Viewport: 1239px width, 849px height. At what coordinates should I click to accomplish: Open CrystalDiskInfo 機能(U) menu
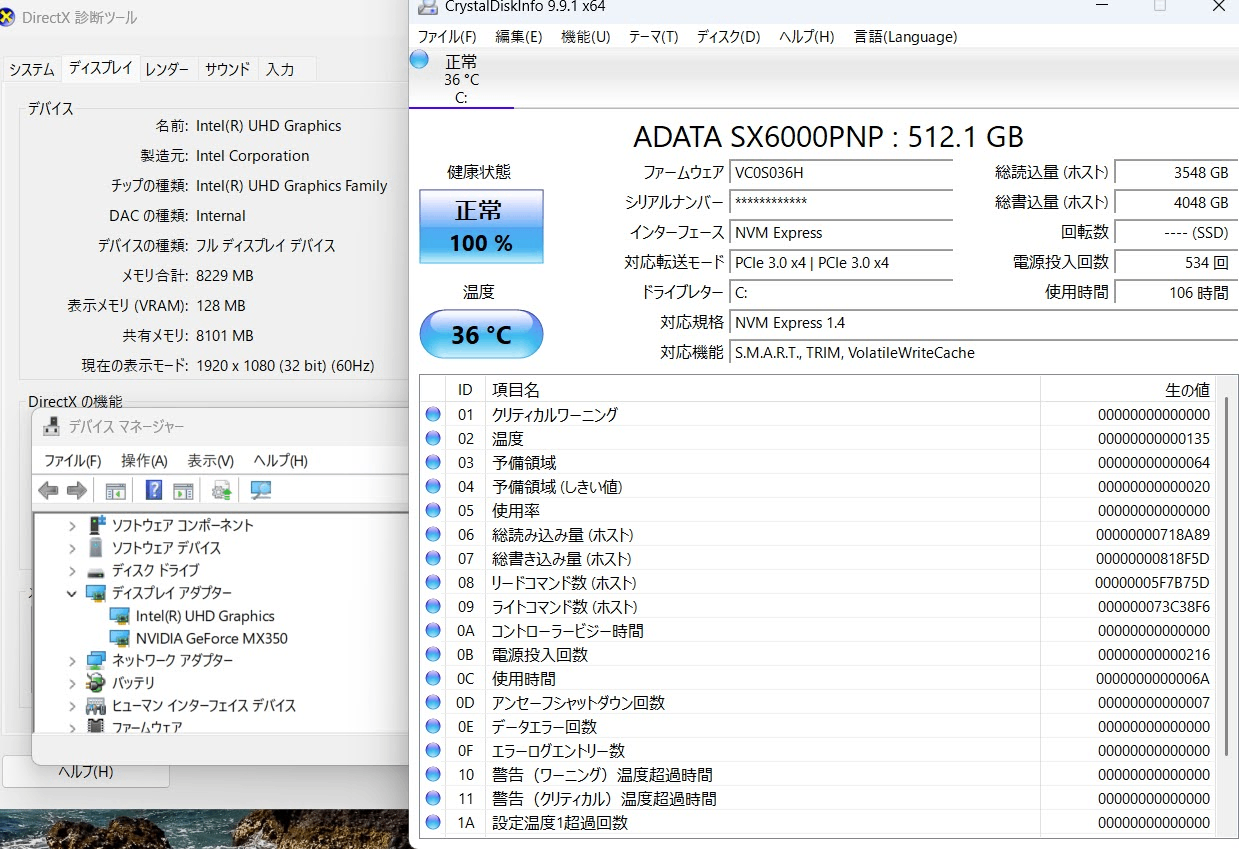click(x=586, y=37)
